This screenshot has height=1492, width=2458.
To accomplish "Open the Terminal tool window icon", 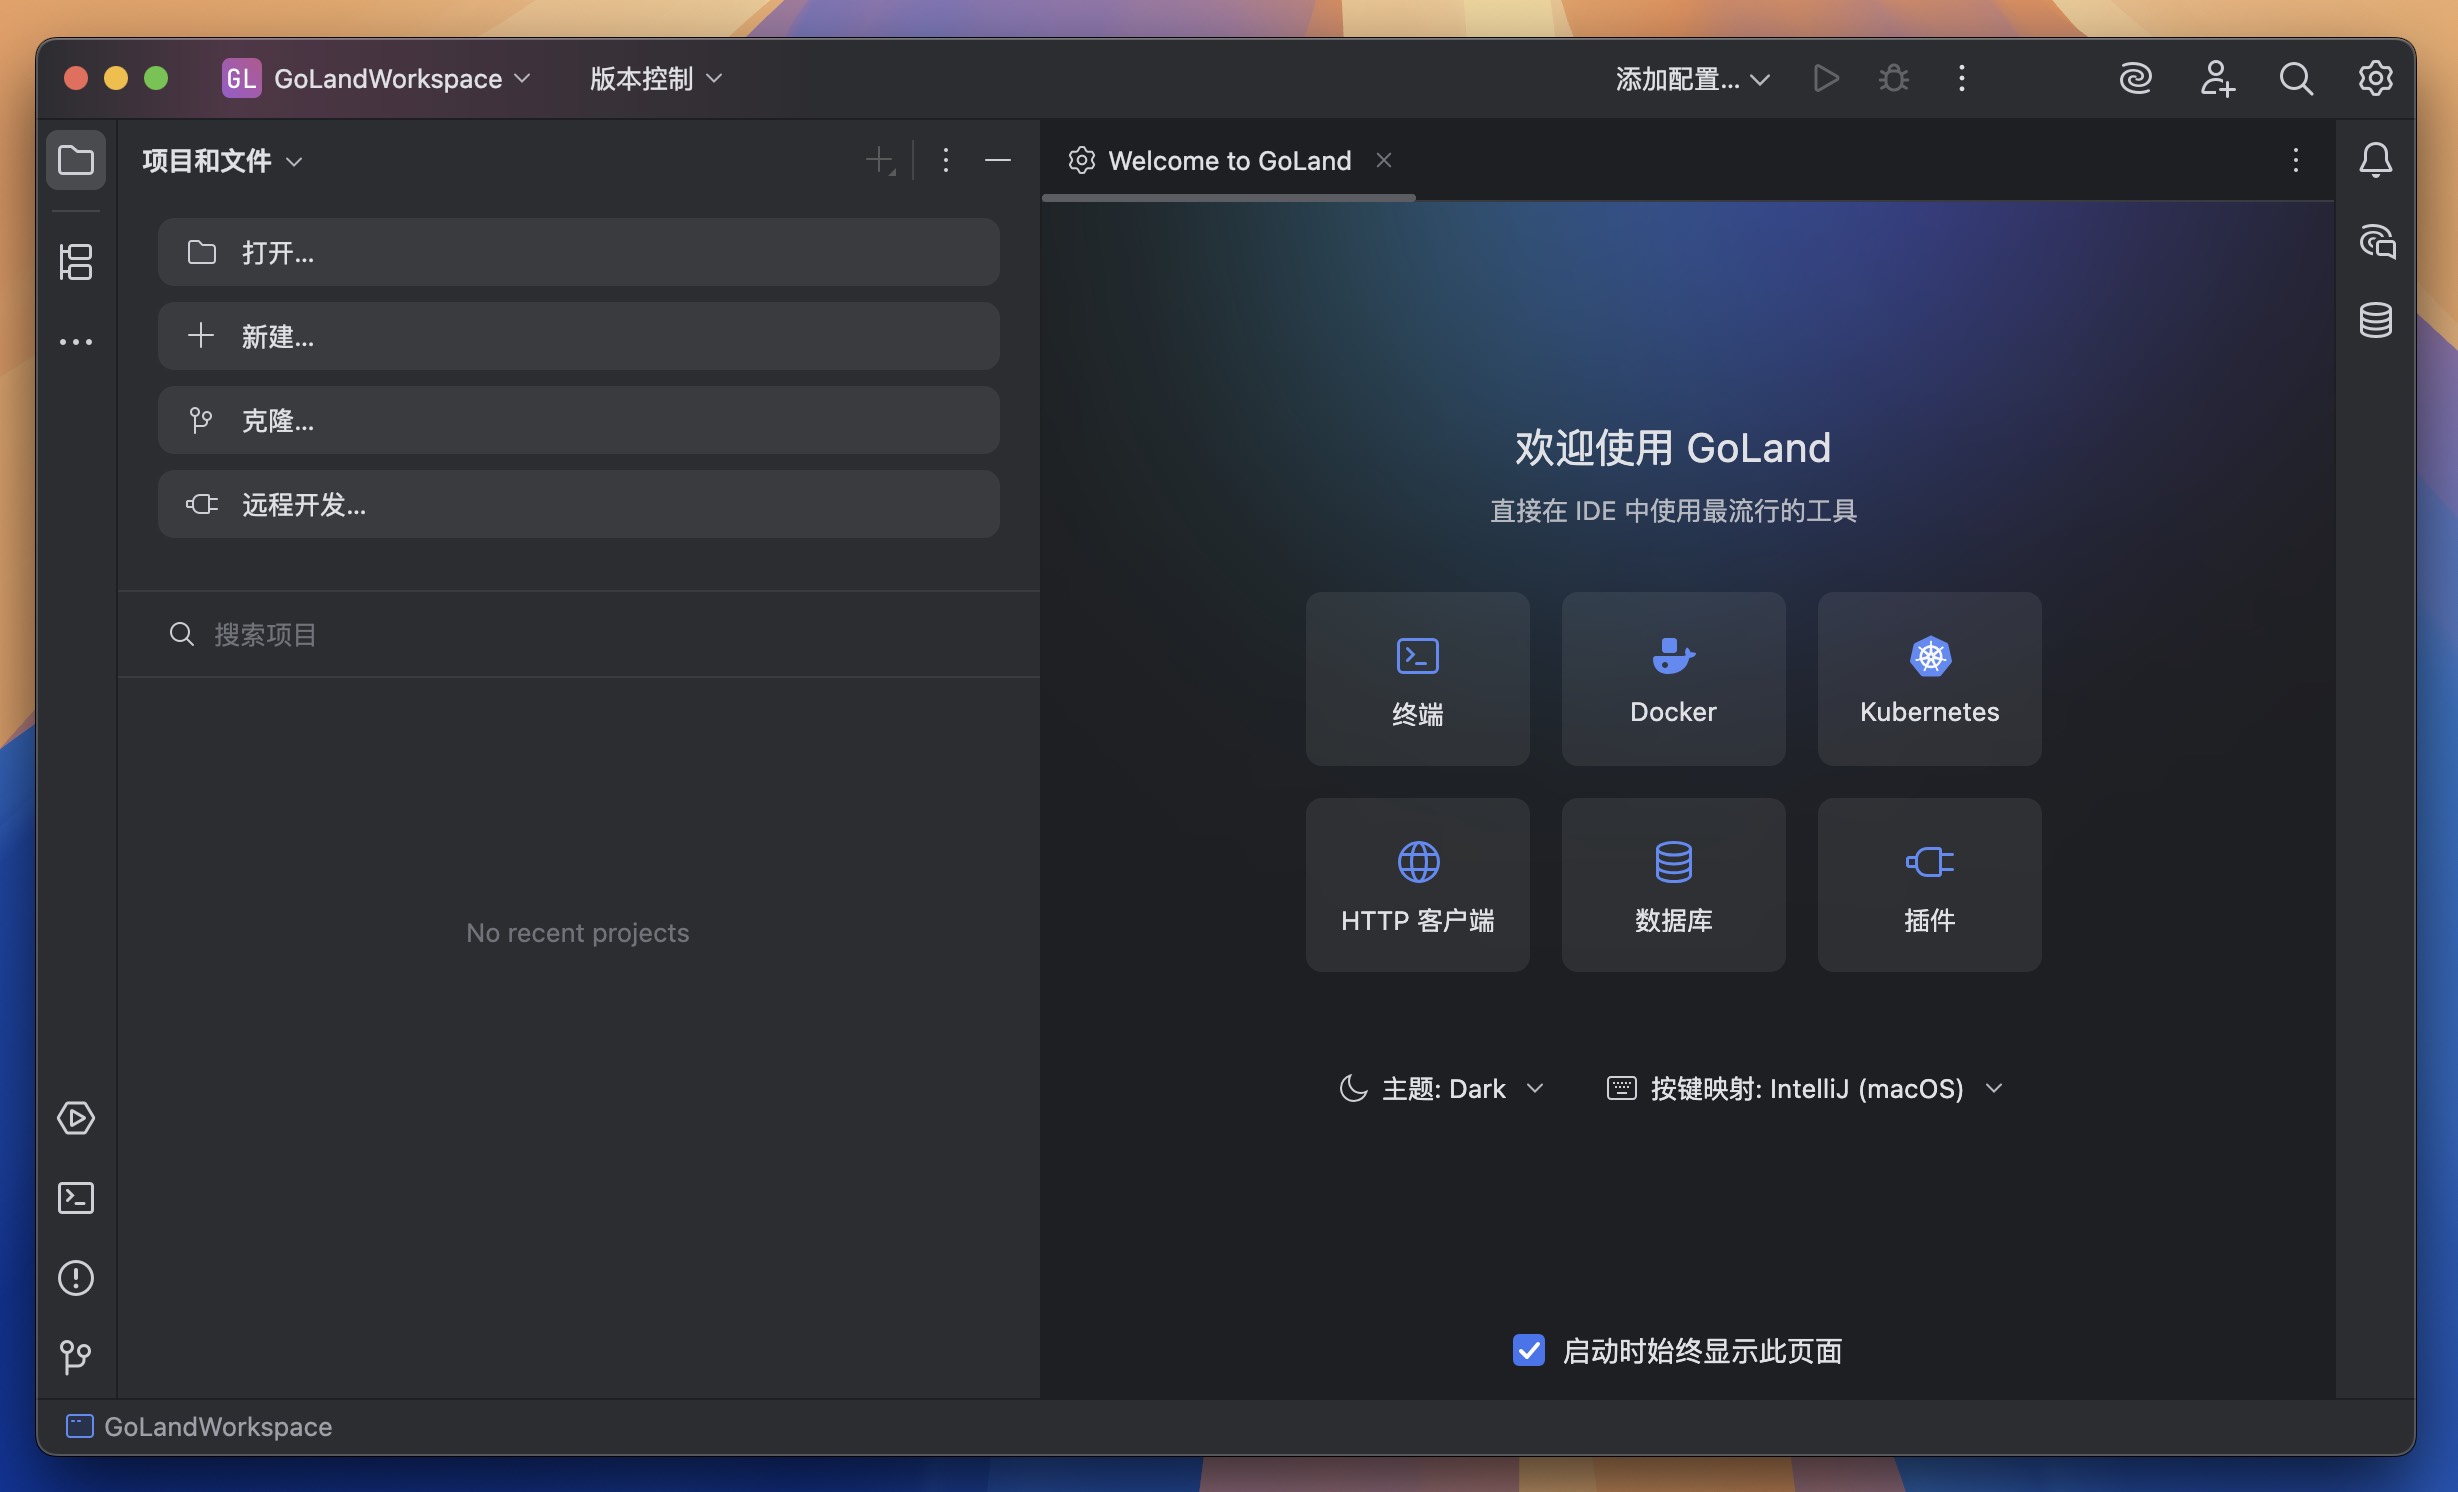I will (x=75, y=1198).
